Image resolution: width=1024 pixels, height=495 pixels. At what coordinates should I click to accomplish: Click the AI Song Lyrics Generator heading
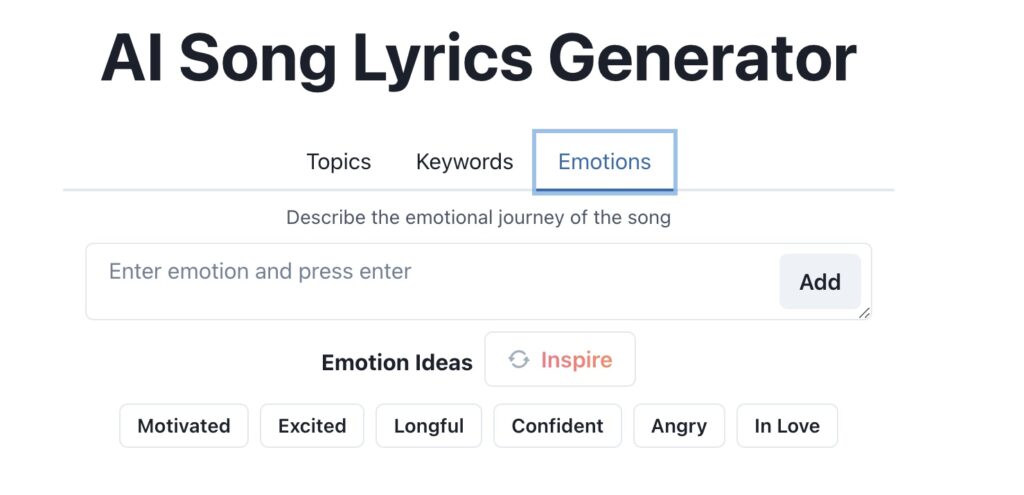(478, 58)
